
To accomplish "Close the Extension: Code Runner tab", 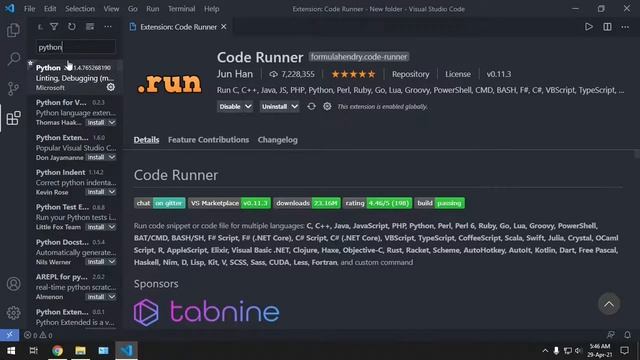I will pyautogui.click(x=224, y=27).
